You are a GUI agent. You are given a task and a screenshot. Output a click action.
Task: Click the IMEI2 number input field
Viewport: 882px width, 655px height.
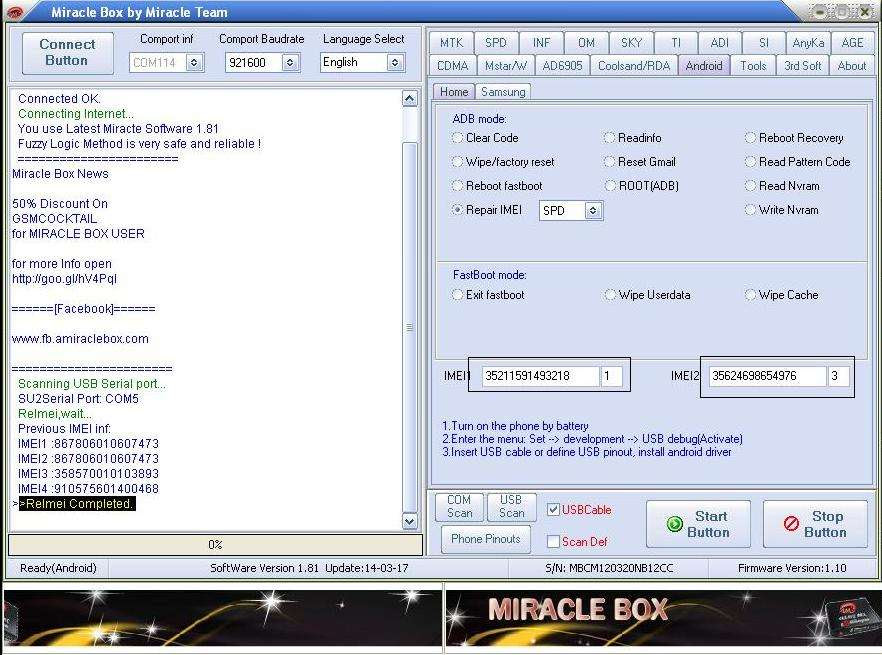tap(767, 376)
